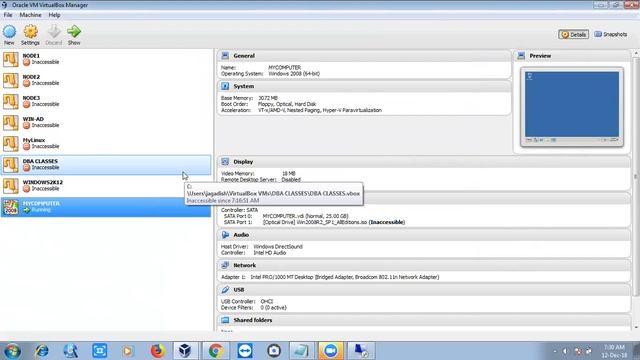
Task: Click the Display section icon
Action: 225,162
